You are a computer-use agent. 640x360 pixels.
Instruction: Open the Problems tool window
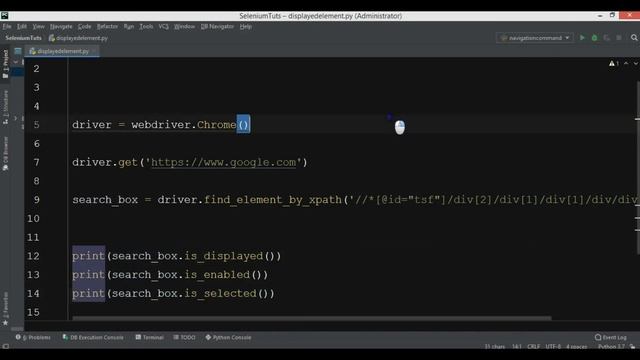coord(33,338)
